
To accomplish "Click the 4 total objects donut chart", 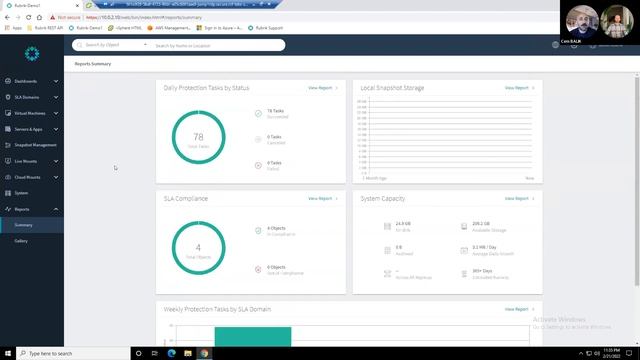I will 198,248.
